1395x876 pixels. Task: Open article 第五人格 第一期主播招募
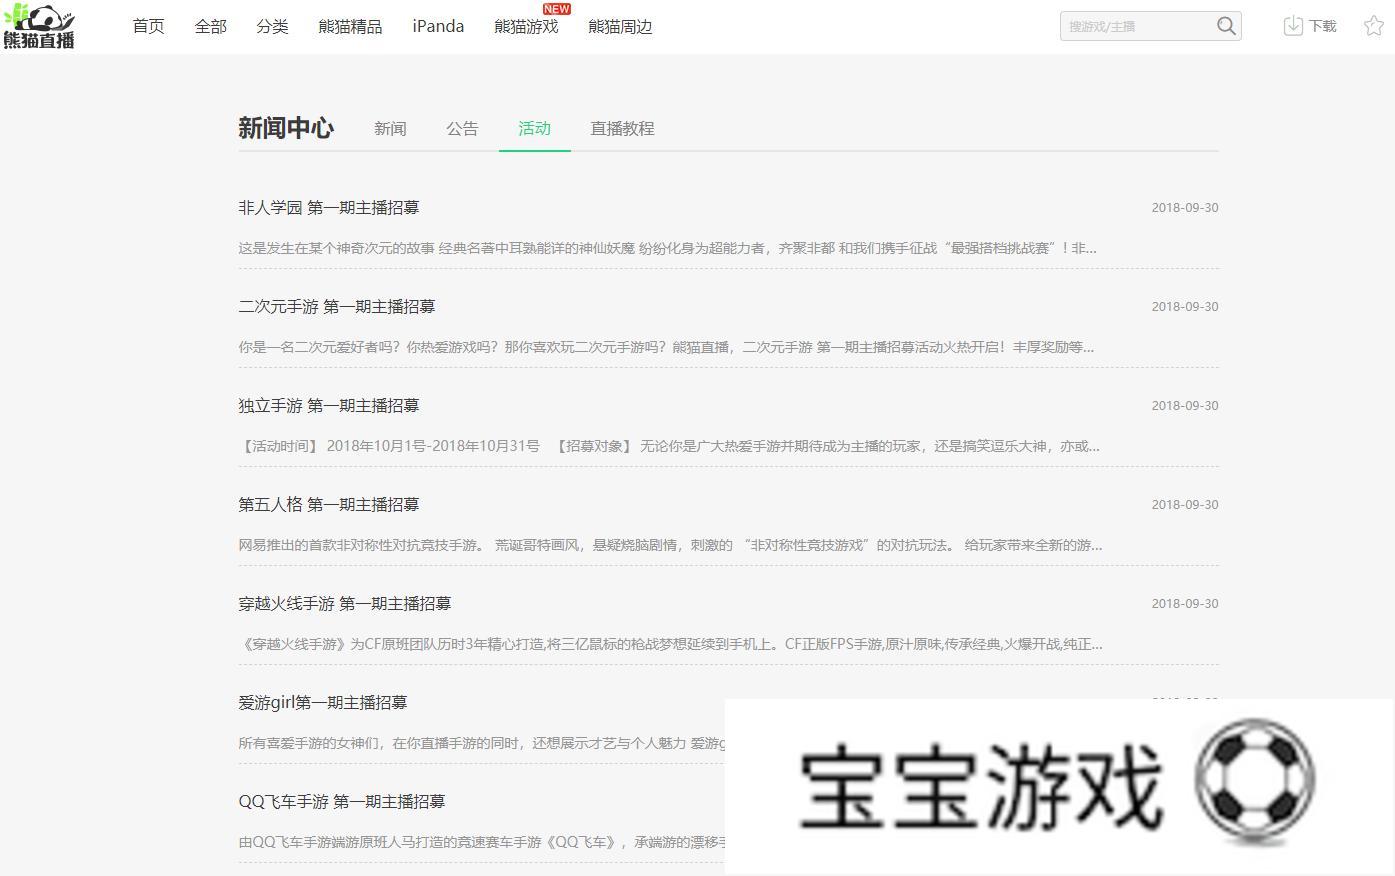[x=328, y=505]
